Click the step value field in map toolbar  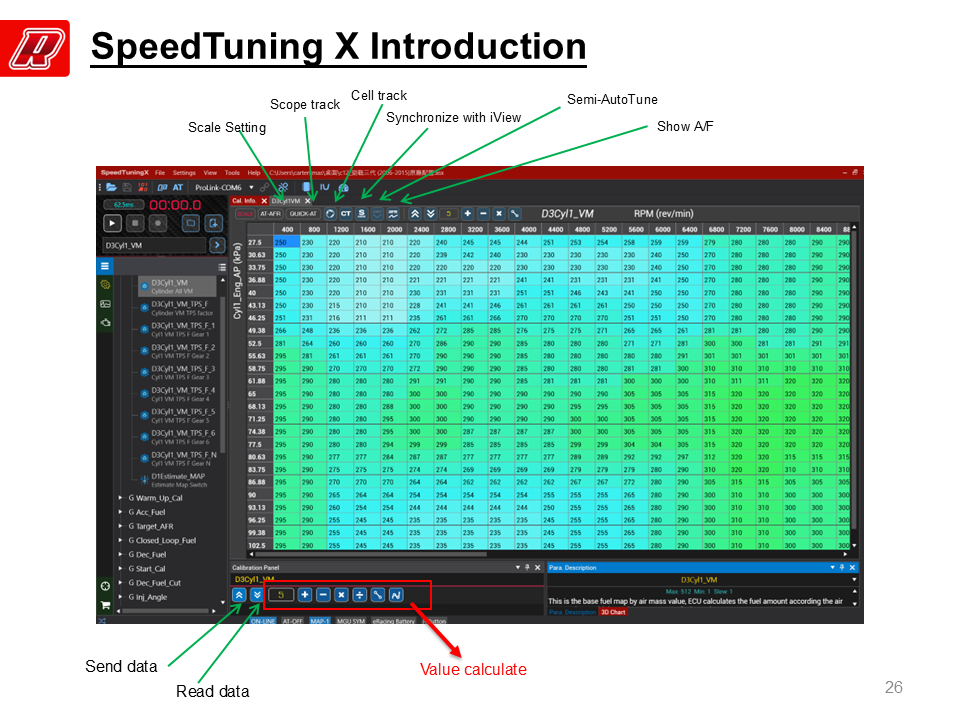[x=449, y=214]
